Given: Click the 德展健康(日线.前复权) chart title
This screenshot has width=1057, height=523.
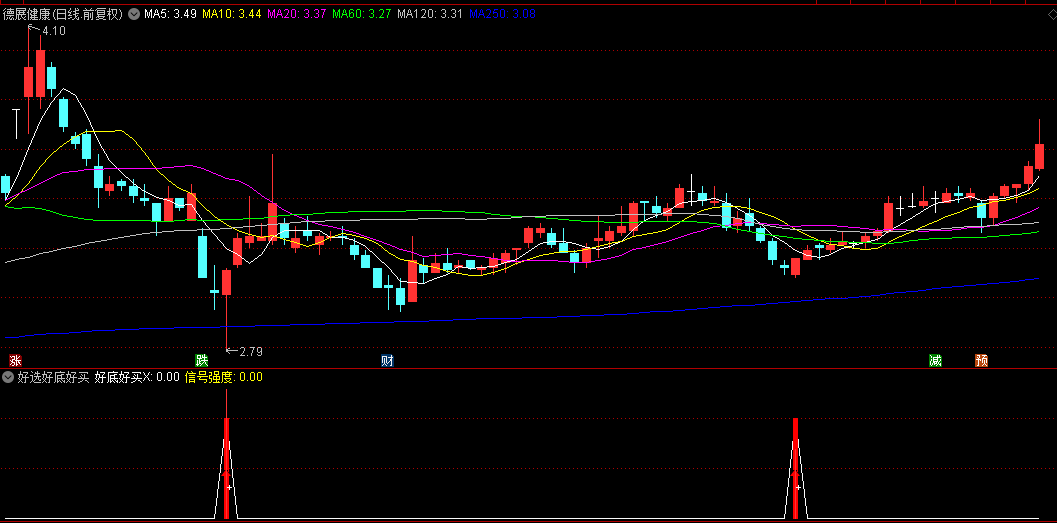Looking at the screenshot, I should point(63,13).
